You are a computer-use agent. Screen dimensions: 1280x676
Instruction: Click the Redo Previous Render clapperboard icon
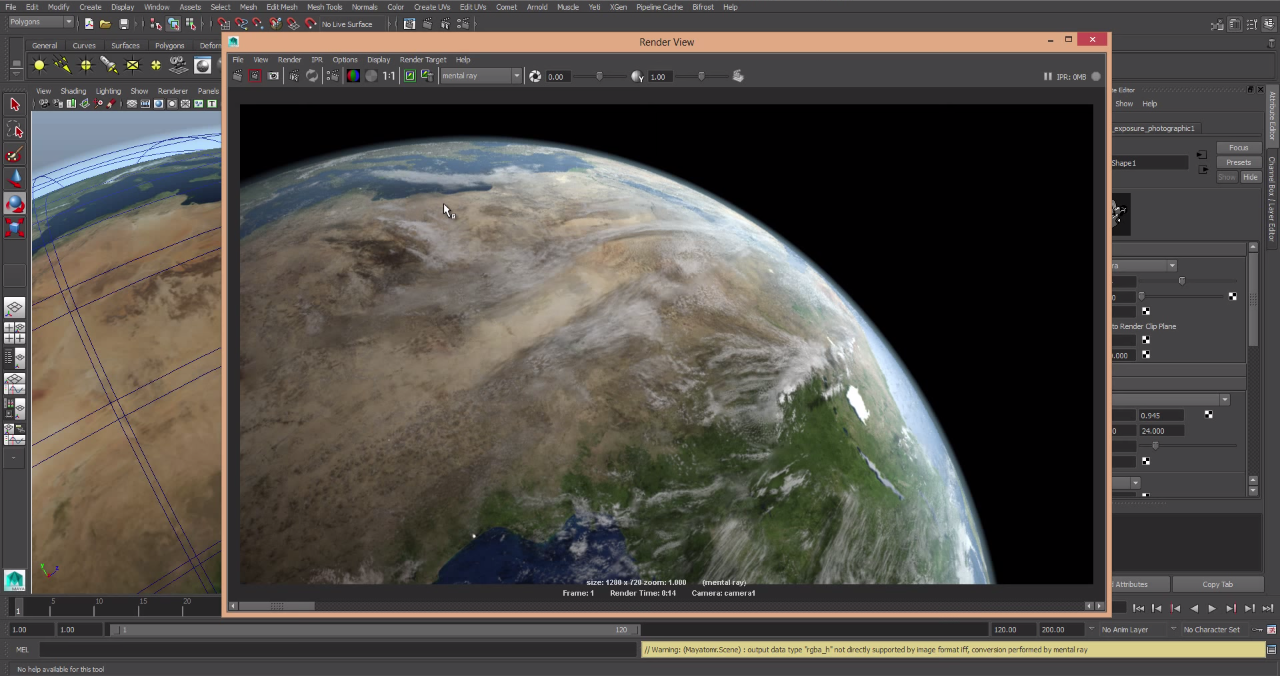(x=237, y=76)
